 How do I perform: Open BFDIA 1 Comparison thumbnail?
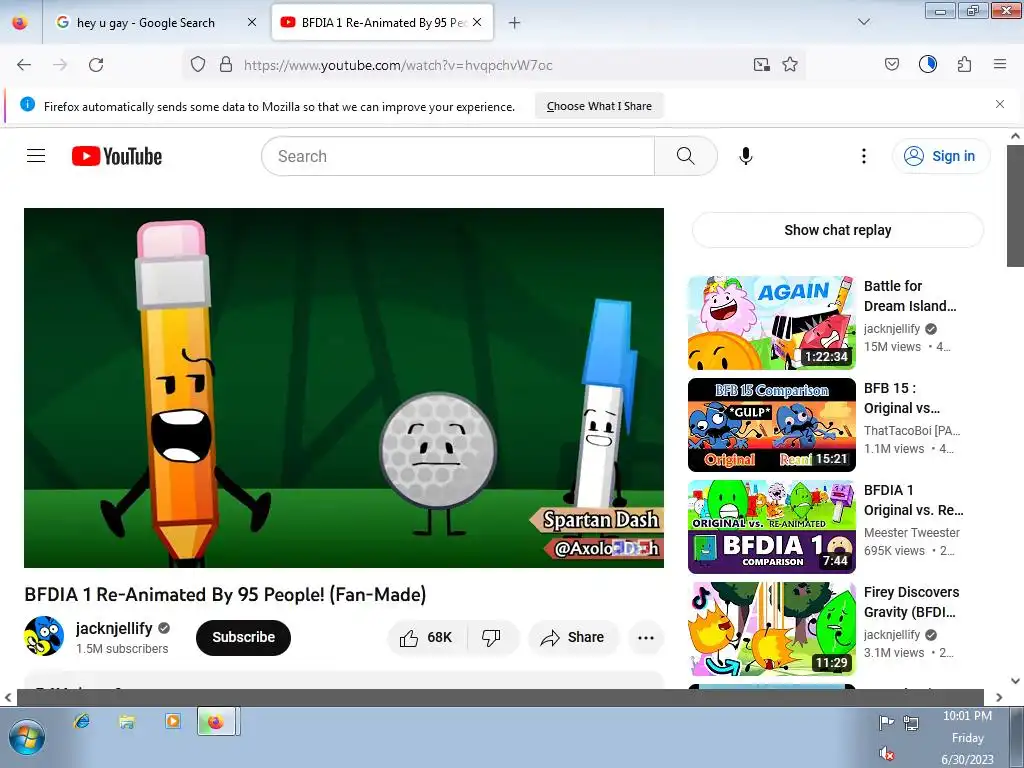[x=771, y=526]
